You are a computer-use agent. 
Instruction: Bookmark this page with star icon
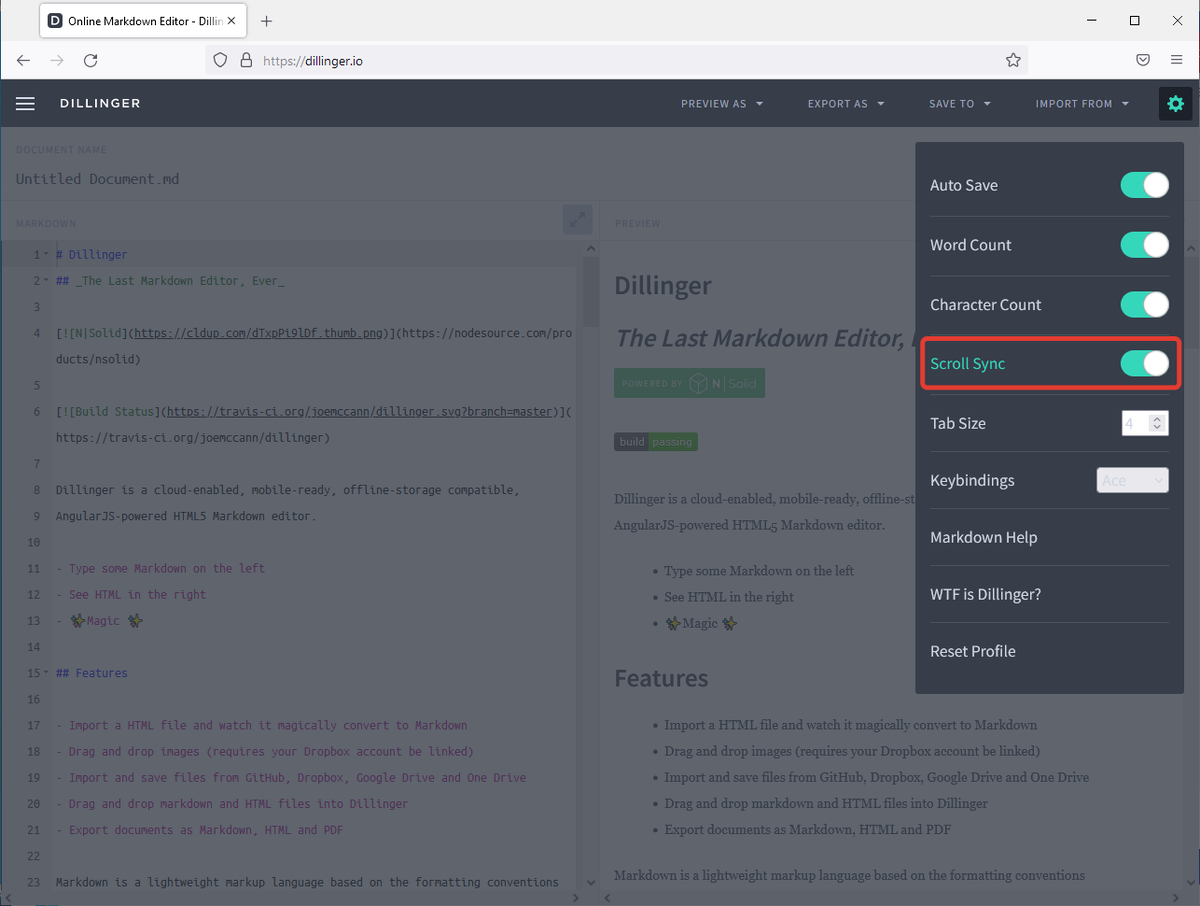(x=1013, y=60)
